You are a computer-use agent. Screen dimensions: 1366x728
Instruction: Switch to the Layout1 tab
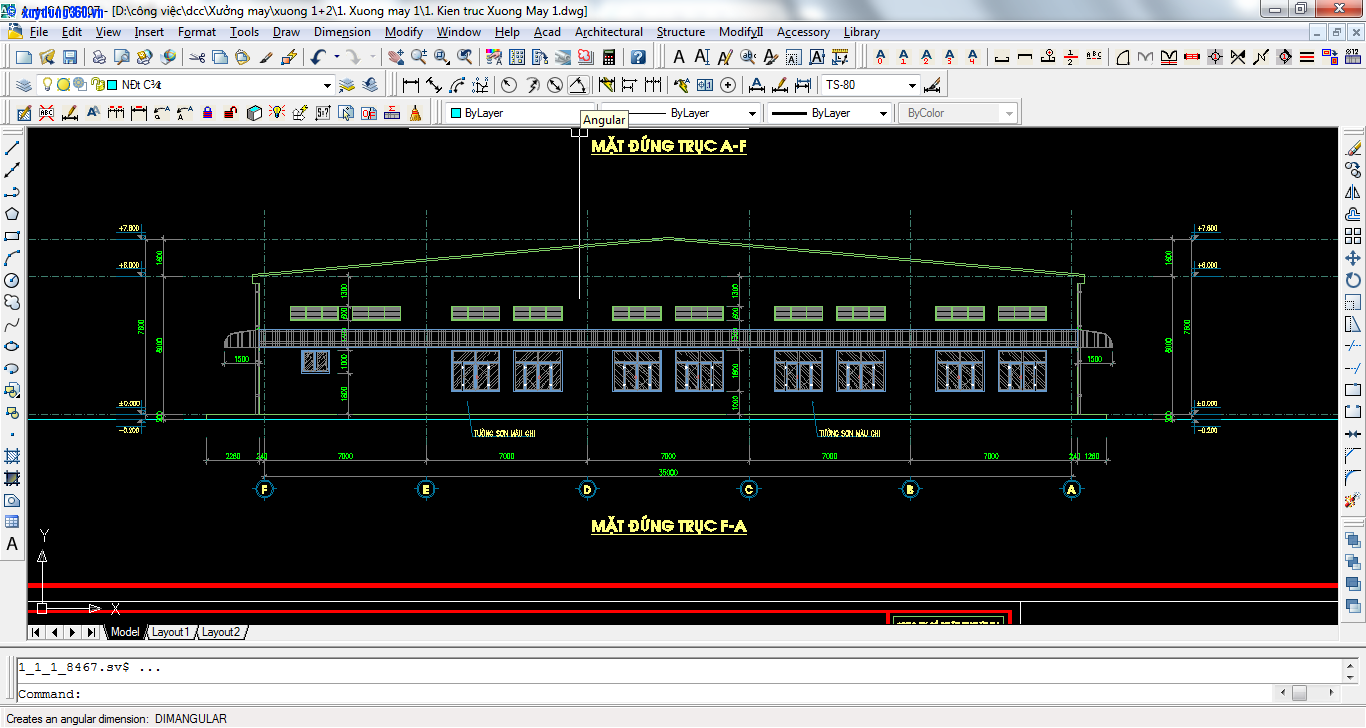170,632
